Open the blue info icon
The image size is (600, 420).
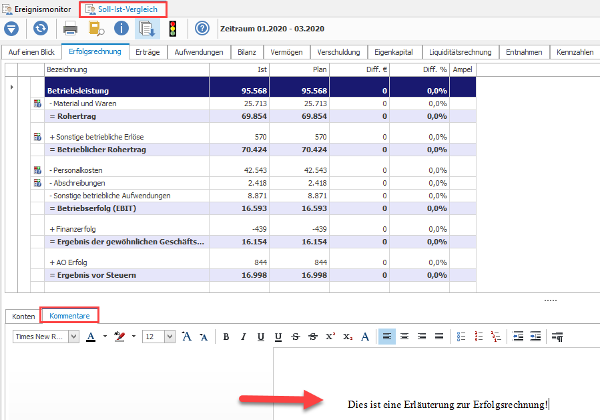121,29
